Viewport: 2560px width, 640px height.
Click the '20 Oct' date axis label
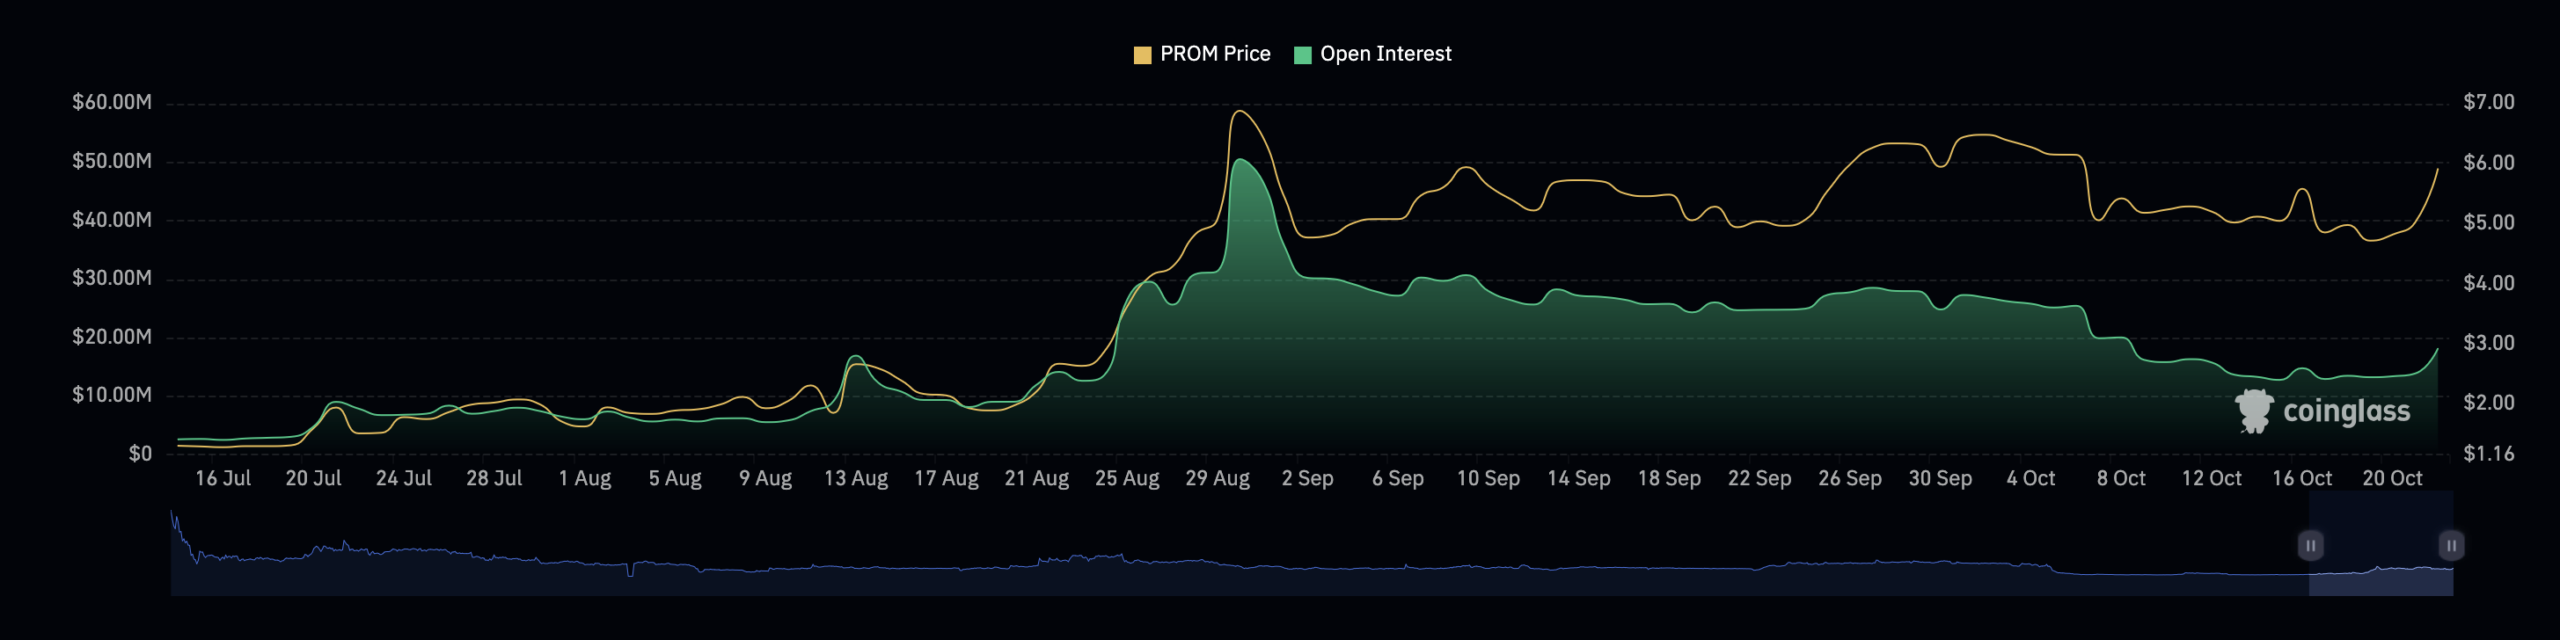click(2393, 479)
